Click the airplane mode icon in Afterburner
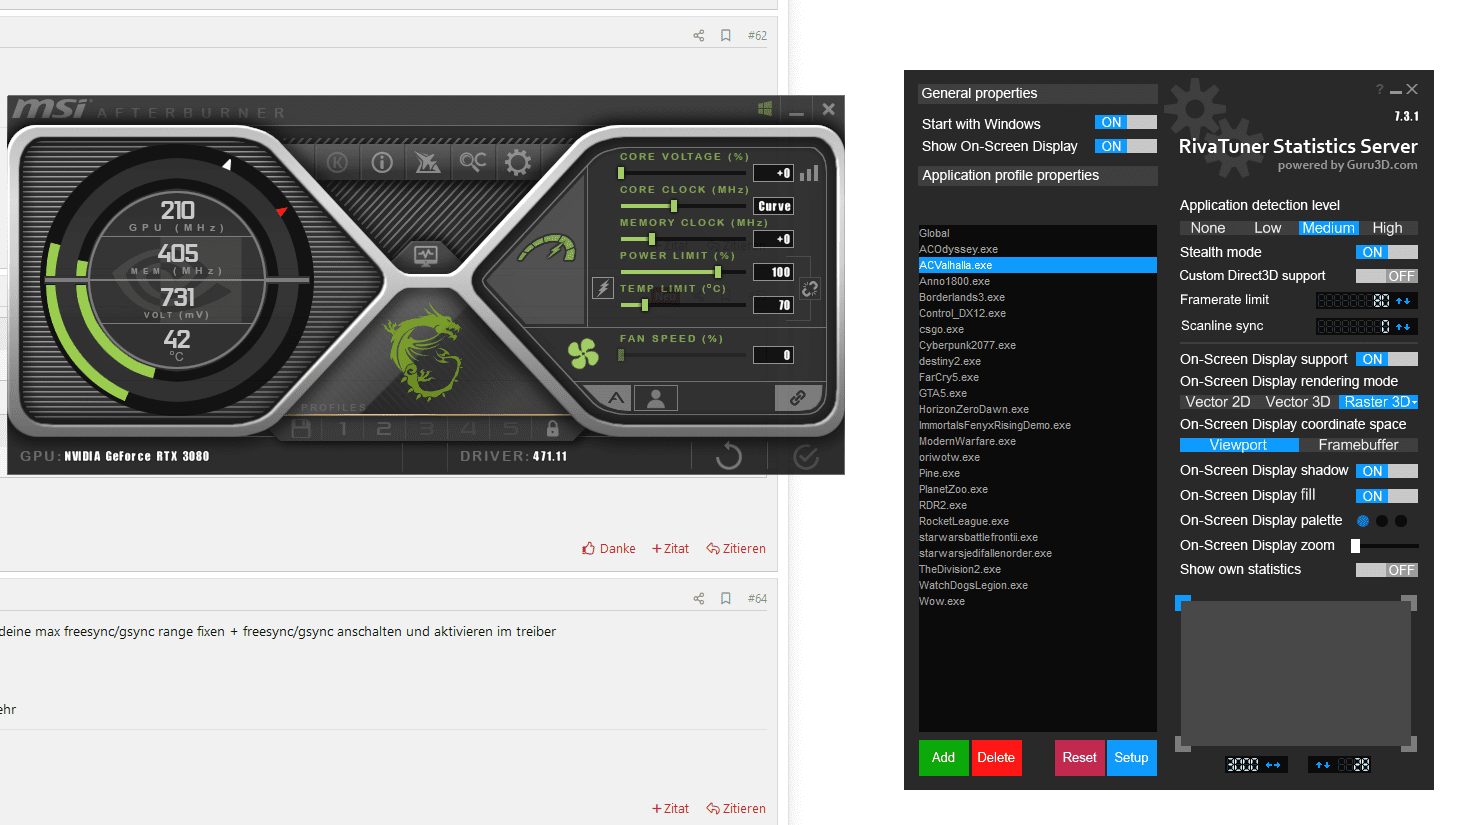The height and width of the screenshot is (825, 1479). coord(427,162)
